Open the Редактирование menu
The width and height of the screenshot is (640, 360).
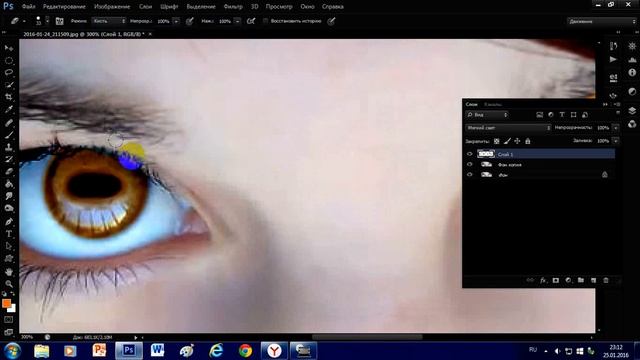pos(64,7)
